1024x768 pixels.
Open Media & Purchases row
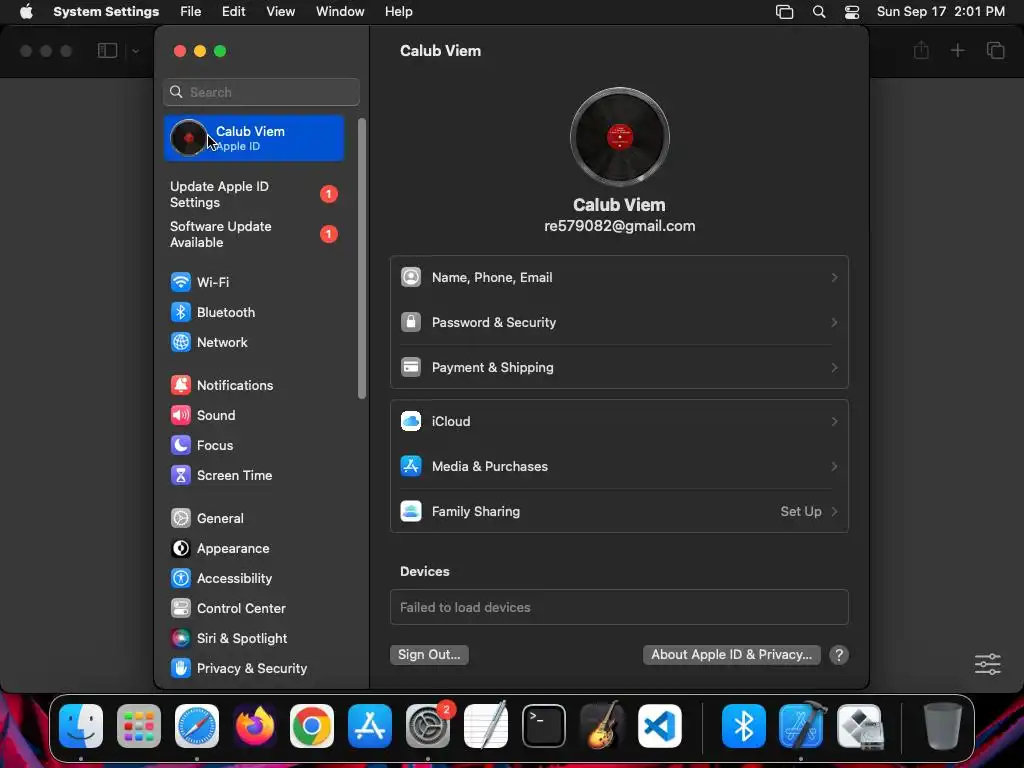619,466
